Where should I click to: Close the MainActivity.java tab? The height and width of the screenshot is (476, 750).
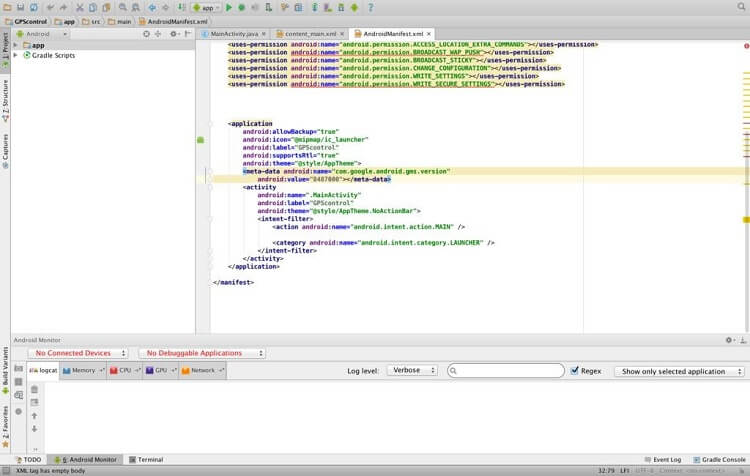tap(264, 34)
